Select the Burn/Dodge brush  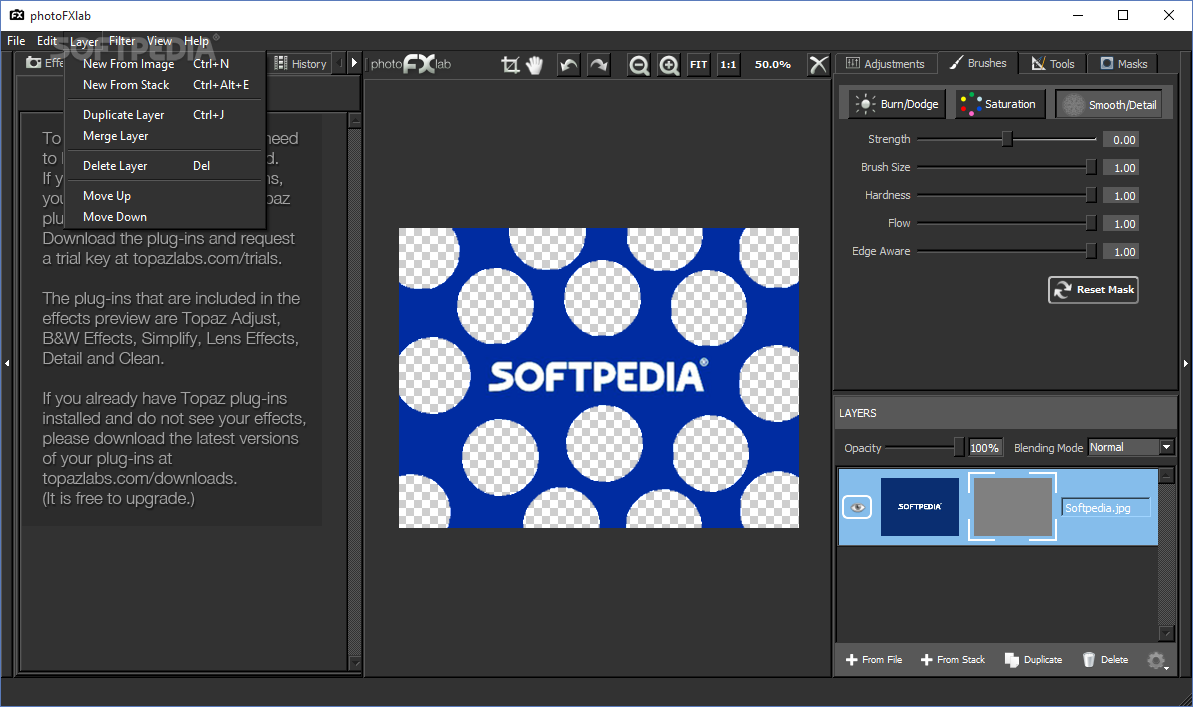[896, 104]
